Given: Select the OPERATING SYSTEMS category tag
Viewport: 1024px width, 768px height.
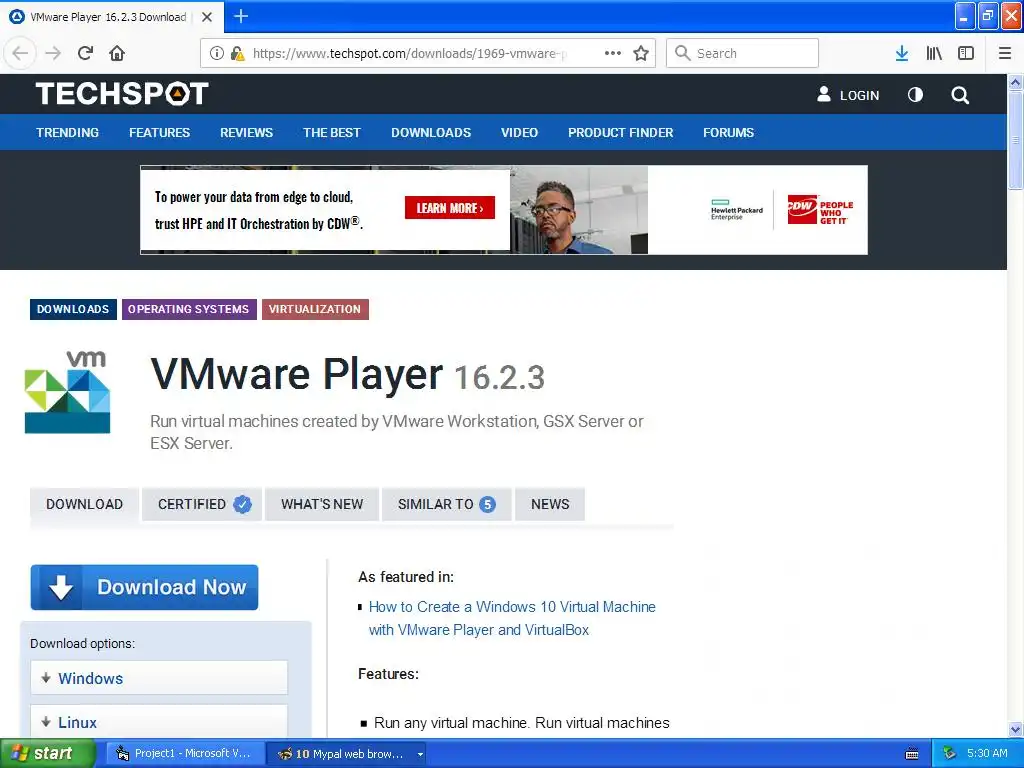Looking at the screenshot, I should (189, 309).
